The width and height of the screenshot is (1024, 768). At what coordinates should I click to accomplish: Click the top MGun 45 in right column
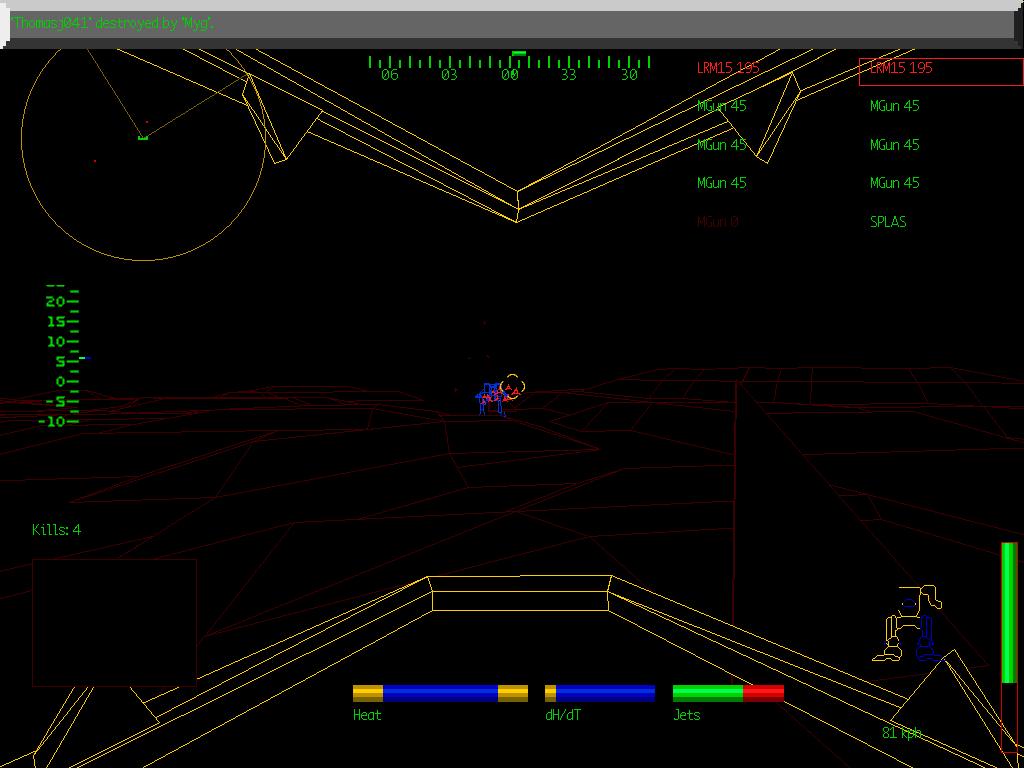coord(894,106)
